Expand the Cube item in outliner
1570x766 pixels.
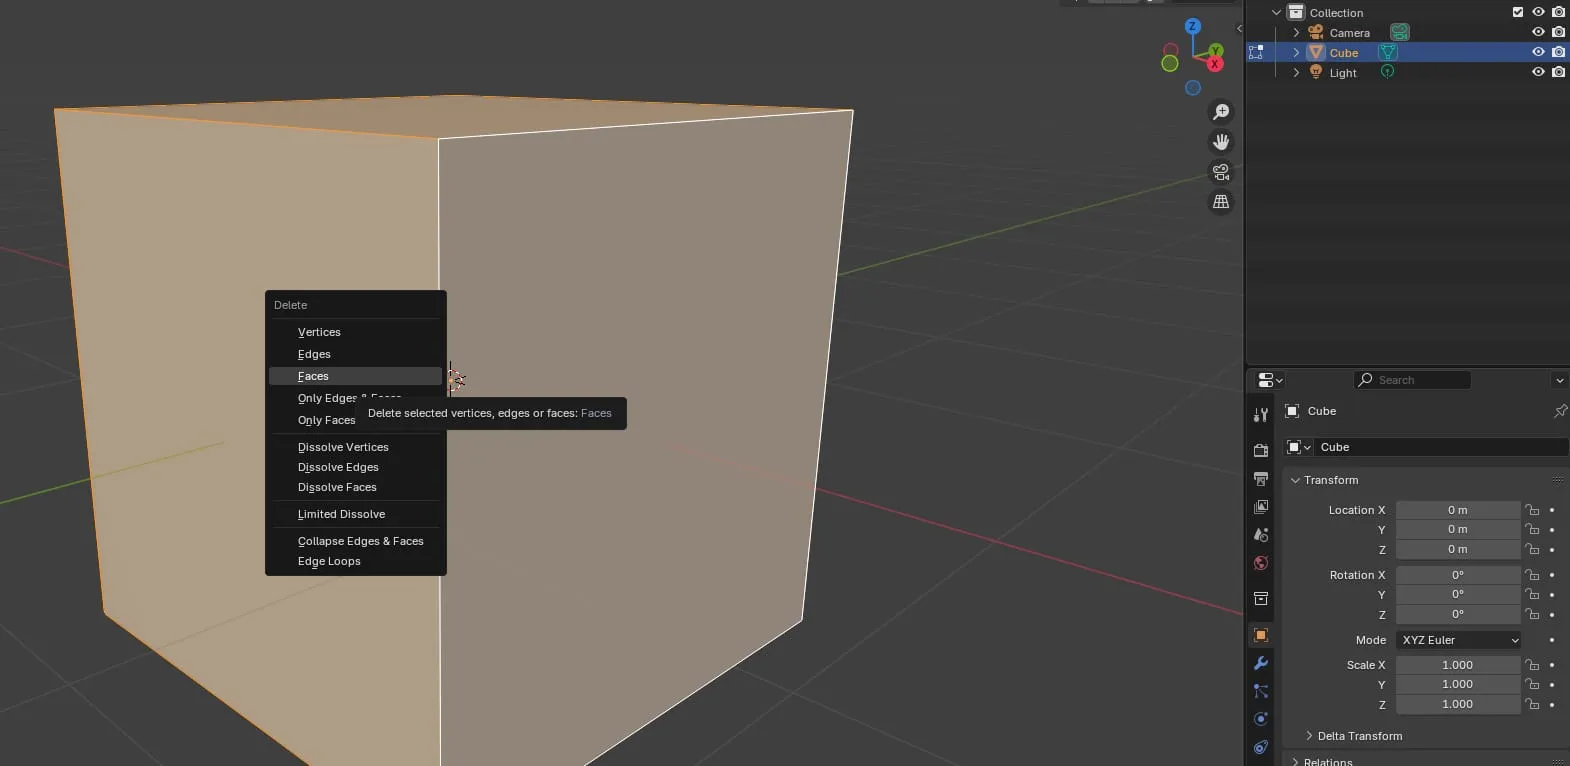pyautogui.click(x=1297, y=52)
